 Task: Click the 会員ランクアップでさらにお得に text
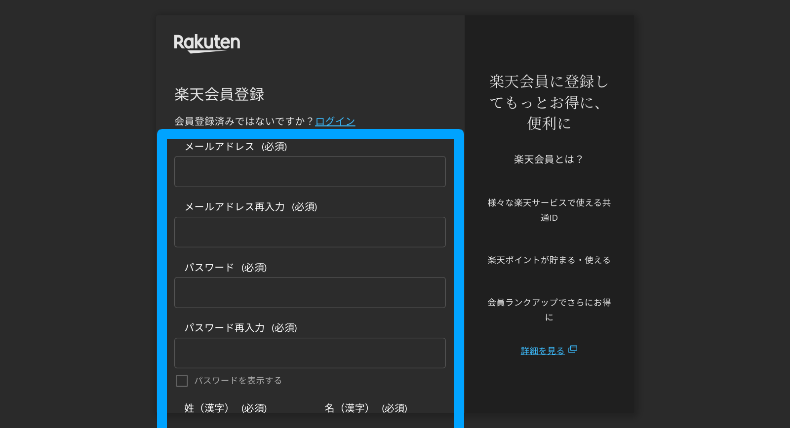tap(549, 310)
